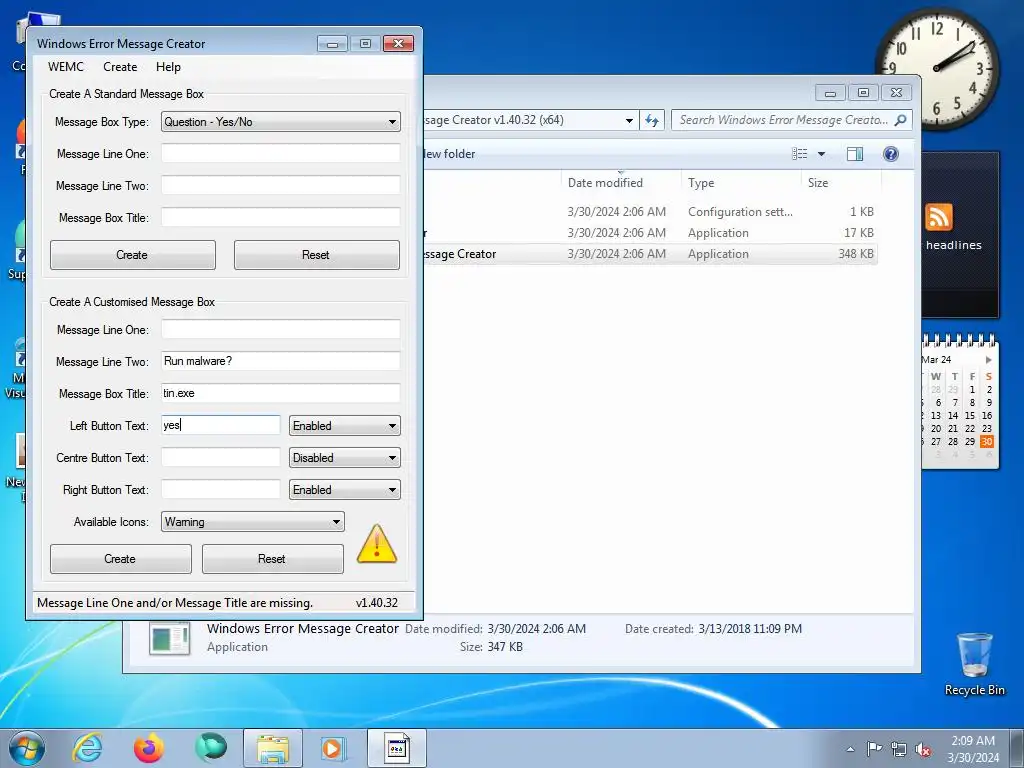Select the 17 KB Application file row
This screenshot has height=768, width=1024.
[x=650, y=232]
